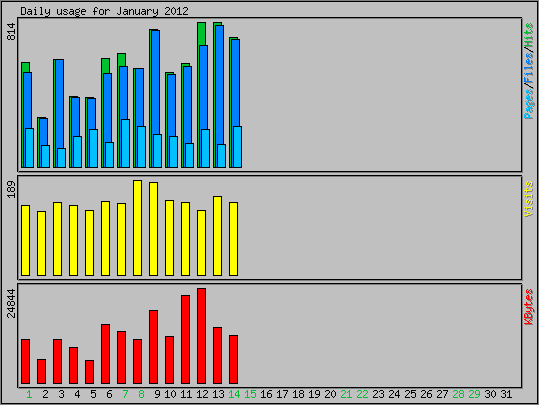
Task: Click the 814 hits axis label
Action: (11, 32)
